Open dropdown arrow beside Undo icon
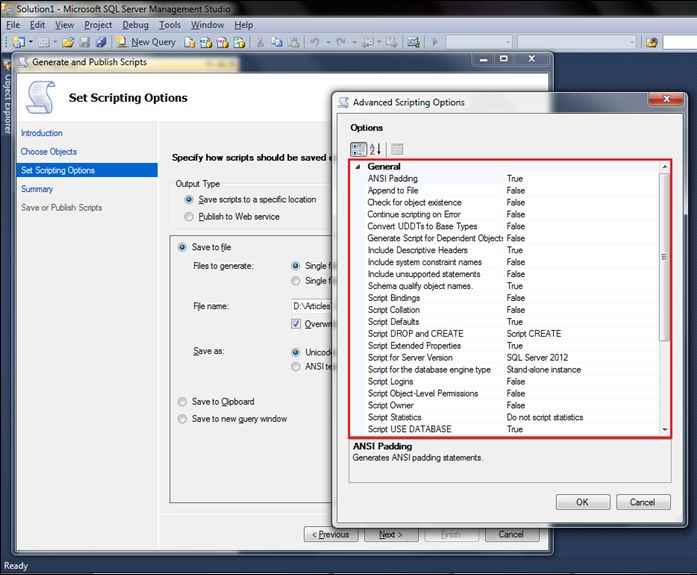697x575 pixels. [328, 43]
